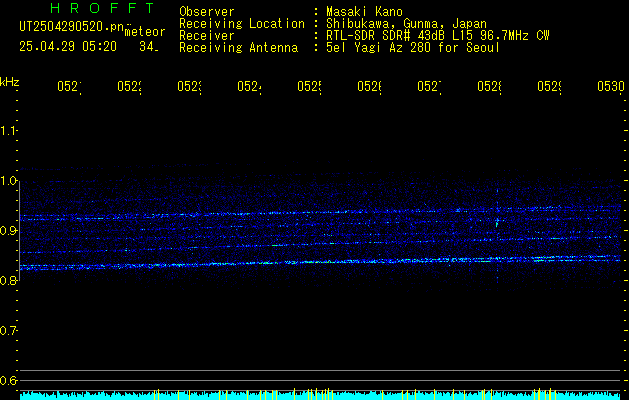This screenshot has width=629, height=400.
Task: Select the observer name Masaki Kano
Action: (364, 12)
